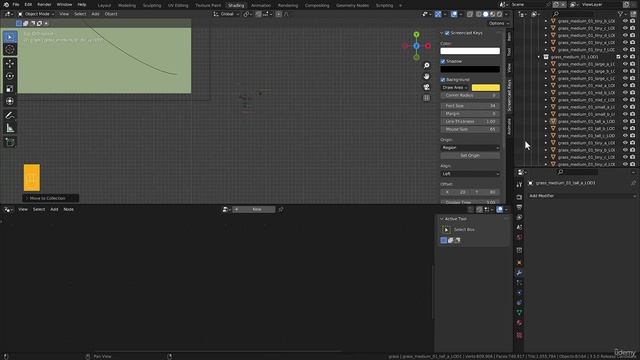
Task: Switch to the Shading workspace tab
Action: click(236, 5)
